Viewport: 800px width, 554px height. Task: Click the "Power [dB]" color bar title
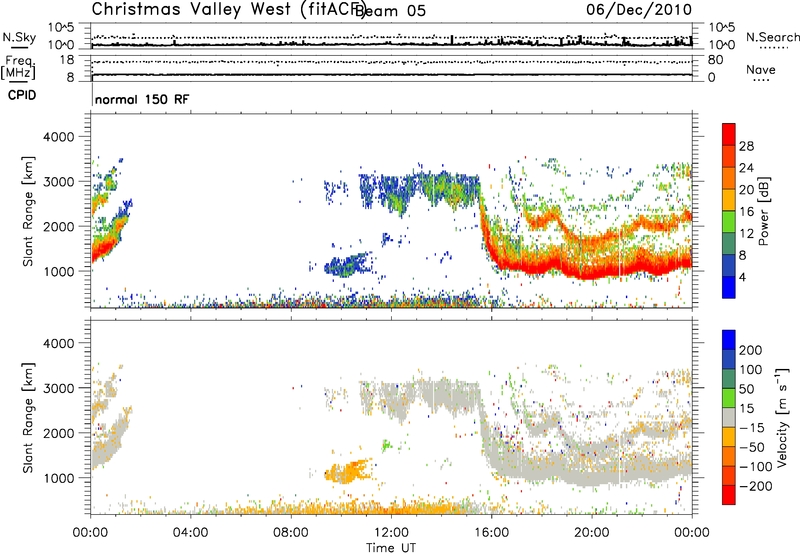coord(764,211)
